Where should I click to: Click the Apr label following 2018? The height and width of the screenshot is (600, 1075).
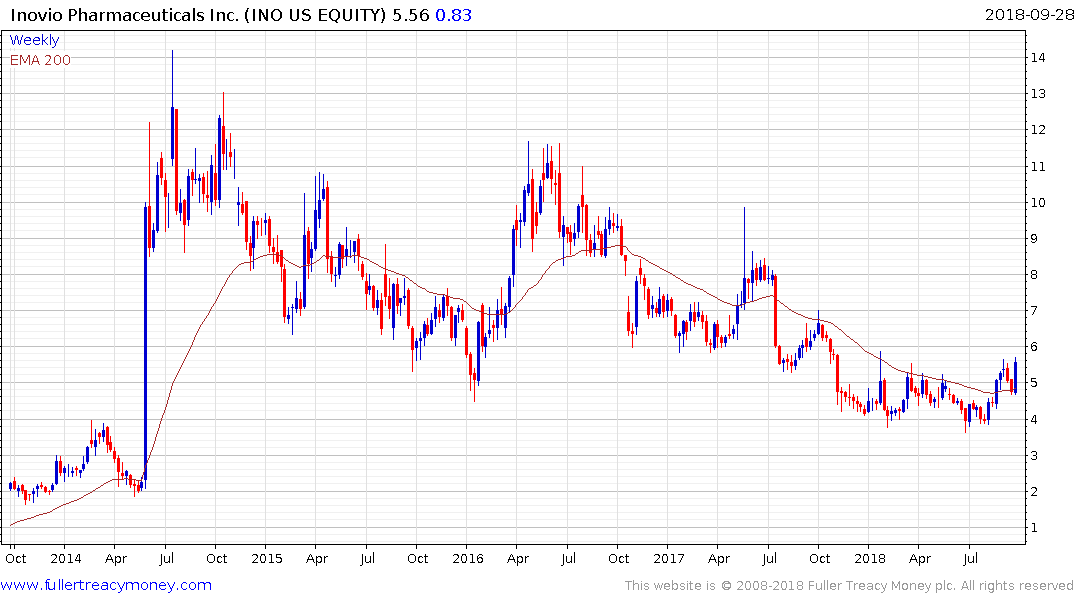(x=920, y=559)
